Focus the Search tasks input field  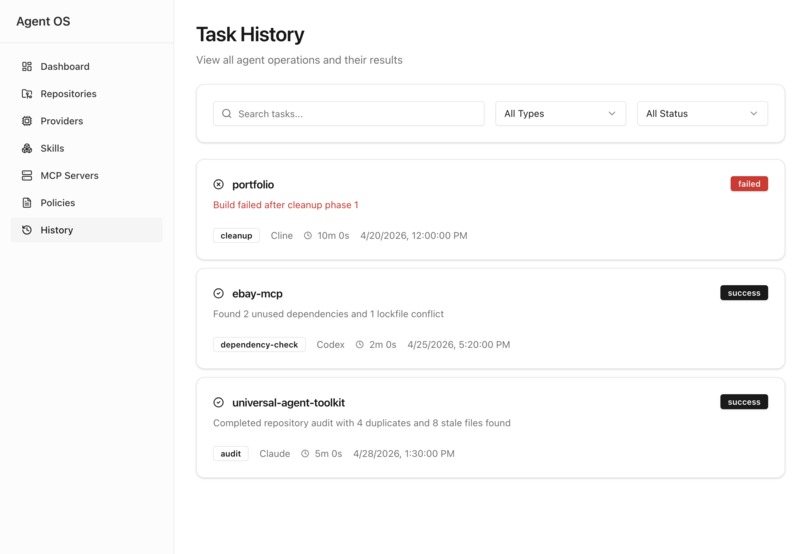349,114
